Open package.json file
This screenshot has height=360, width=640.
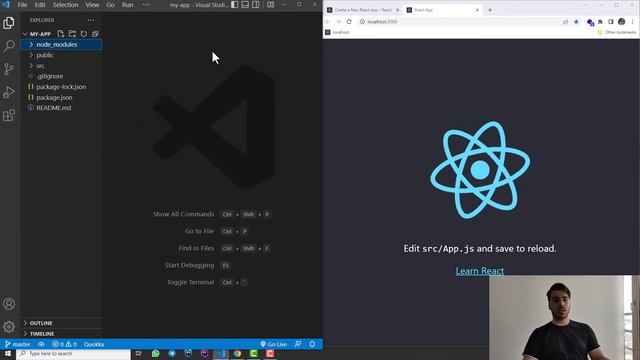(61, 98)
